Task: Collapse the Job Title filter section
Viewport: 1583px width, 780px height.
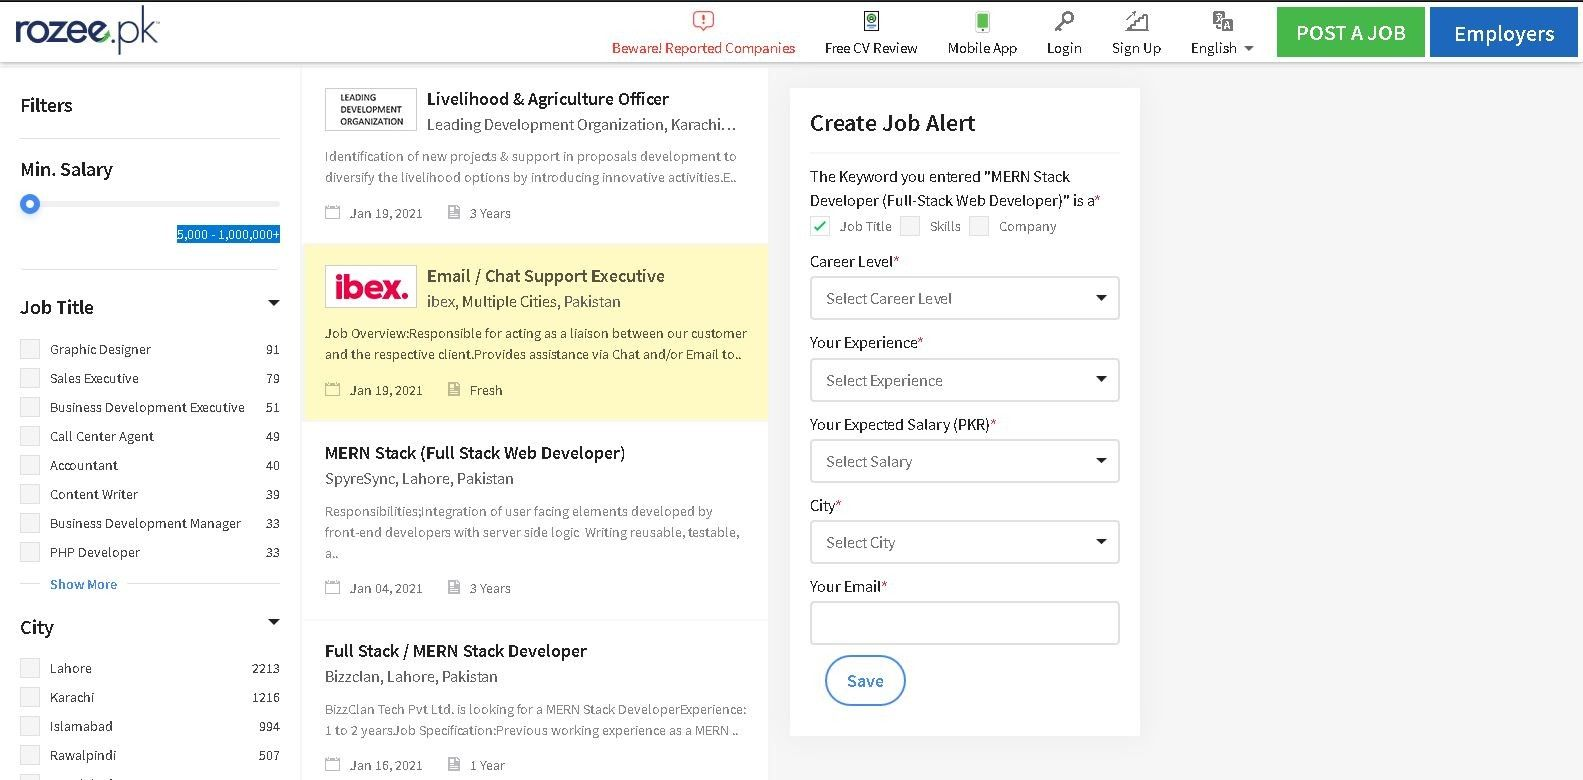Action: 273,303
